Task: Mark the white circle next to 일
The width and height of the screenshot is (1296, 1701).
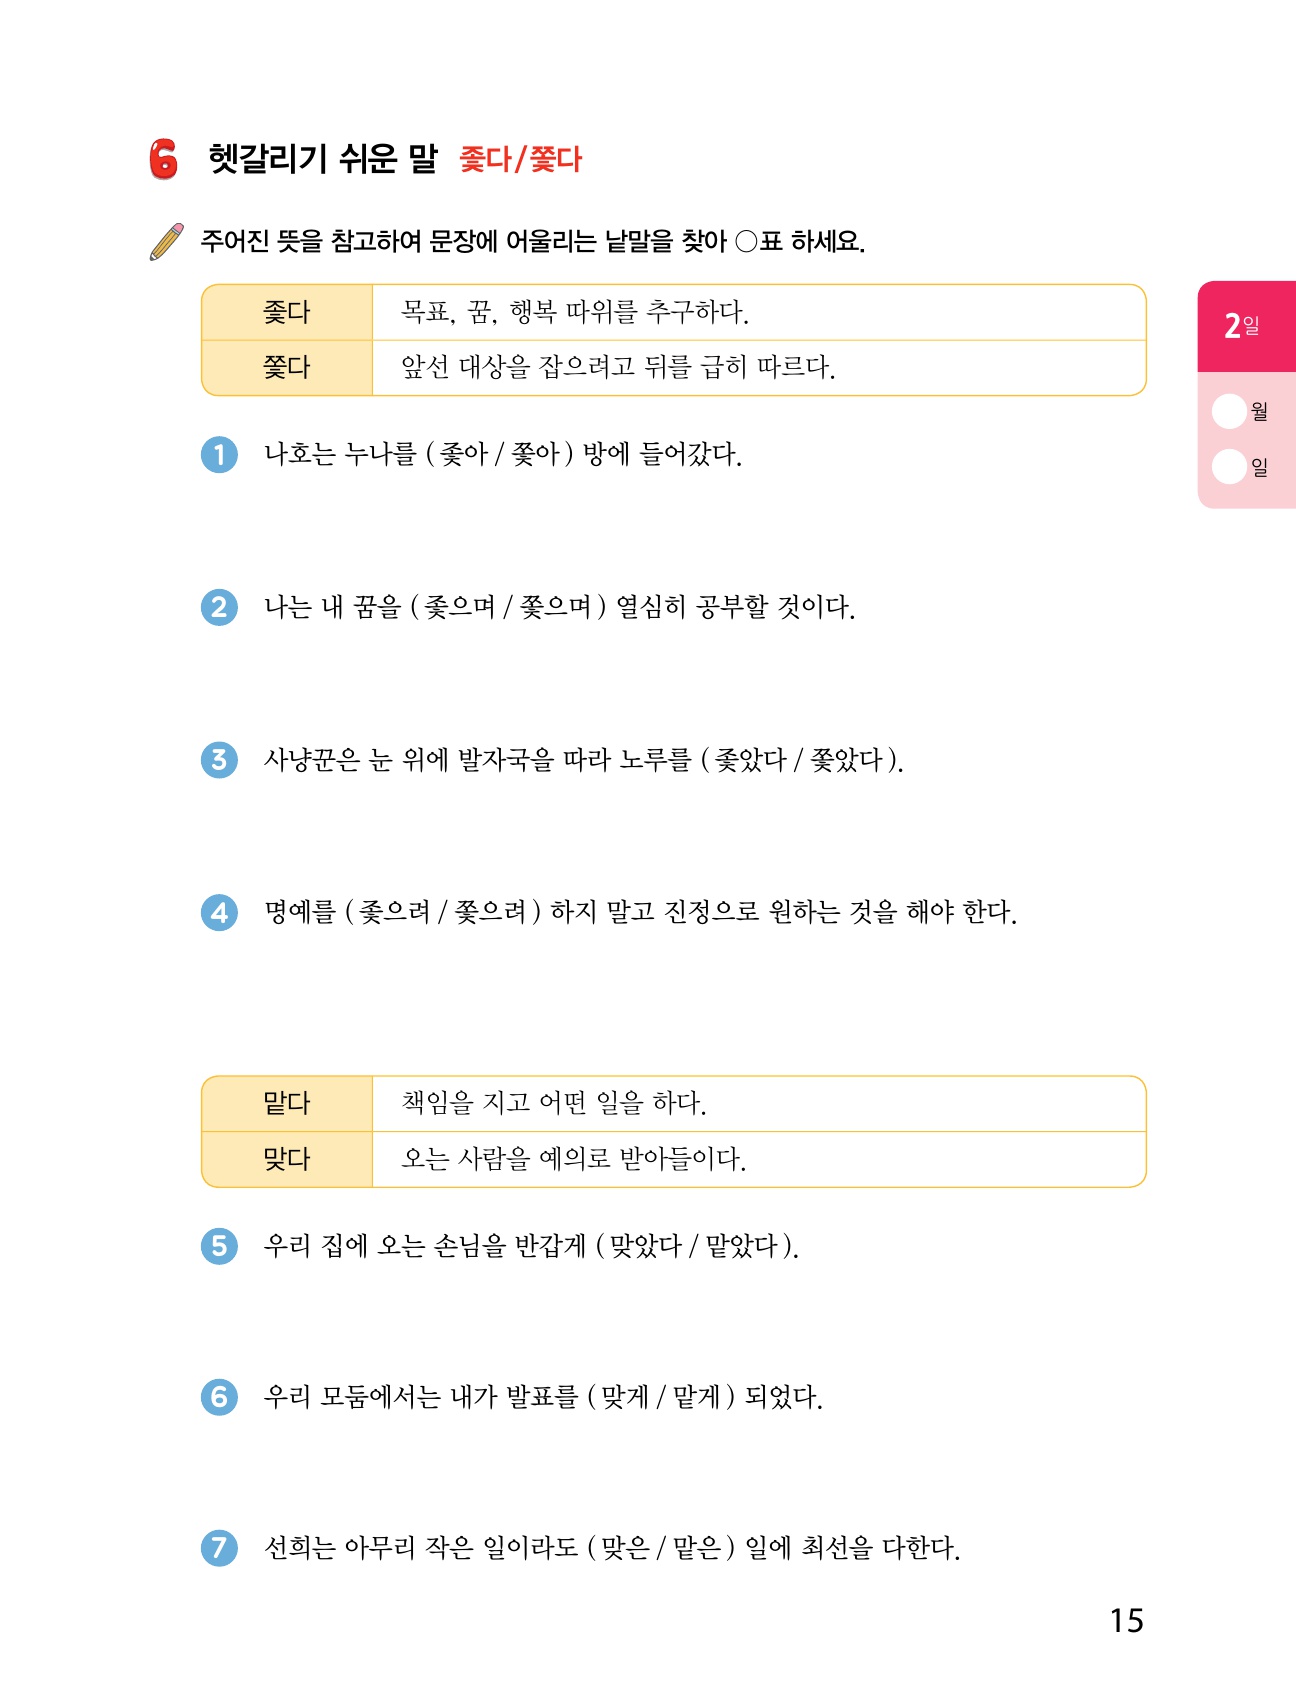Action: [1228, 467]
